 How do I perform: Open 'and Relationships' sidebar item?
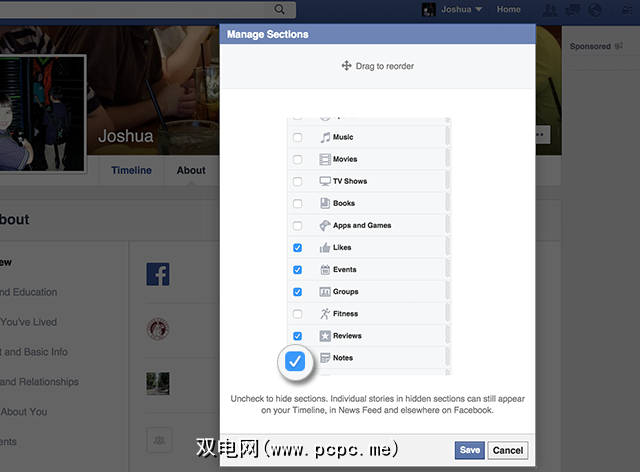coord(40,382)
